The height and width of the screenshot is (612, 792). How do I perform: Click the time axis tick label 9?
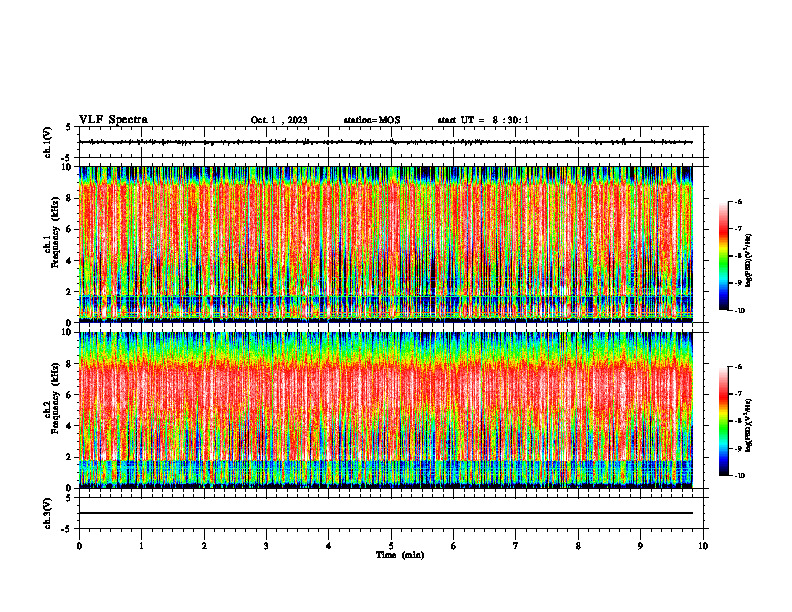(640, 546)
